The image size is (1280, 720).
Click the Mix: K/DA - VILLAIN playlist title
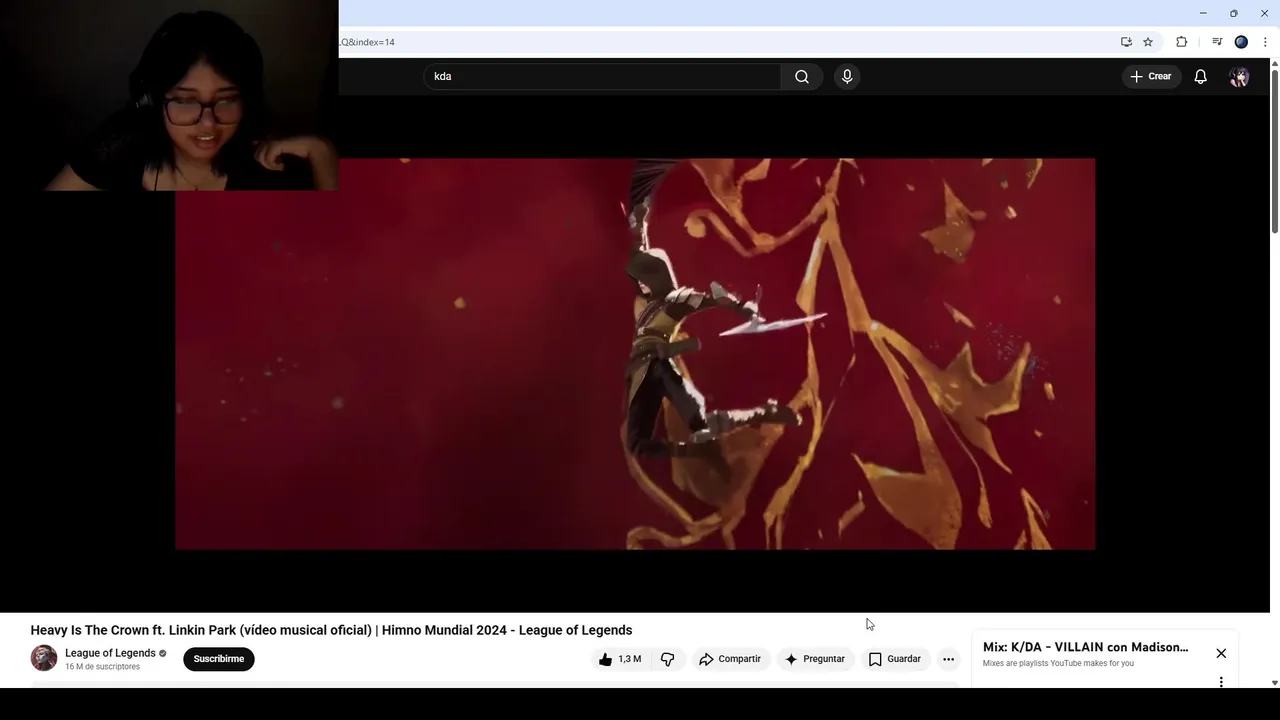pos(1086,647)
